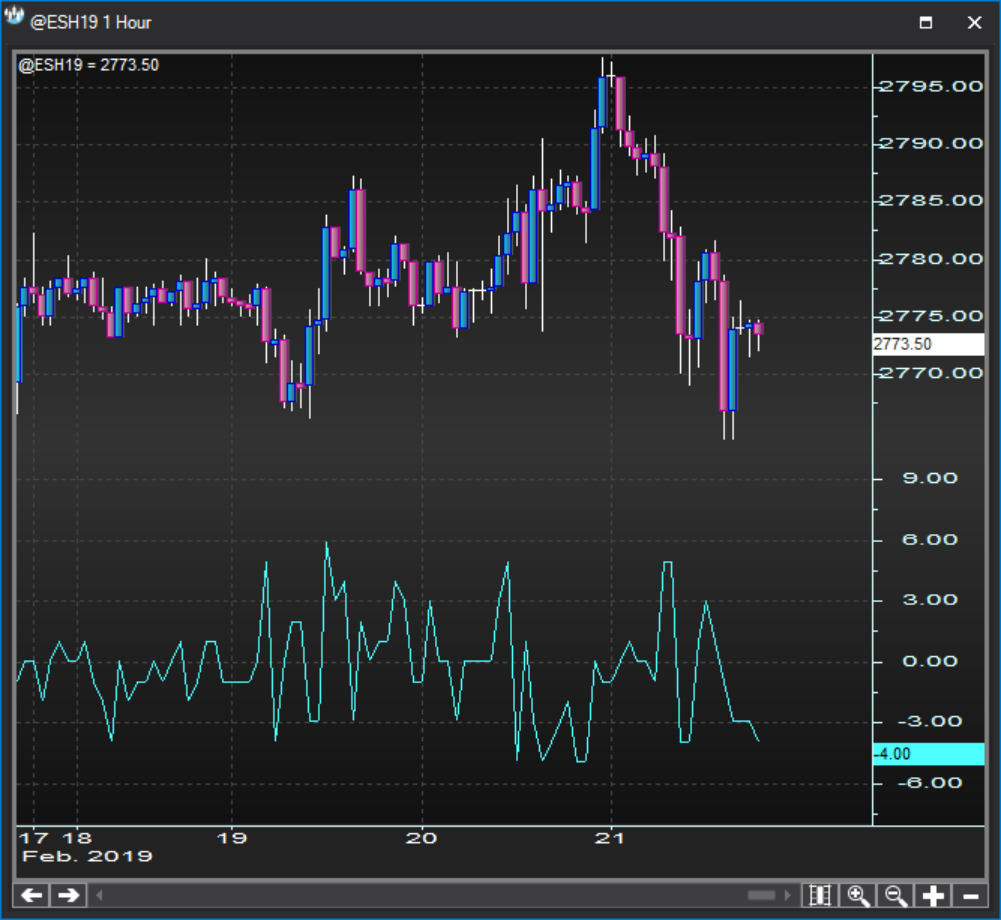This screenshot has height=920, width=1001.
Task: Click the chart application icon in title bar
Action: point(13,17)
